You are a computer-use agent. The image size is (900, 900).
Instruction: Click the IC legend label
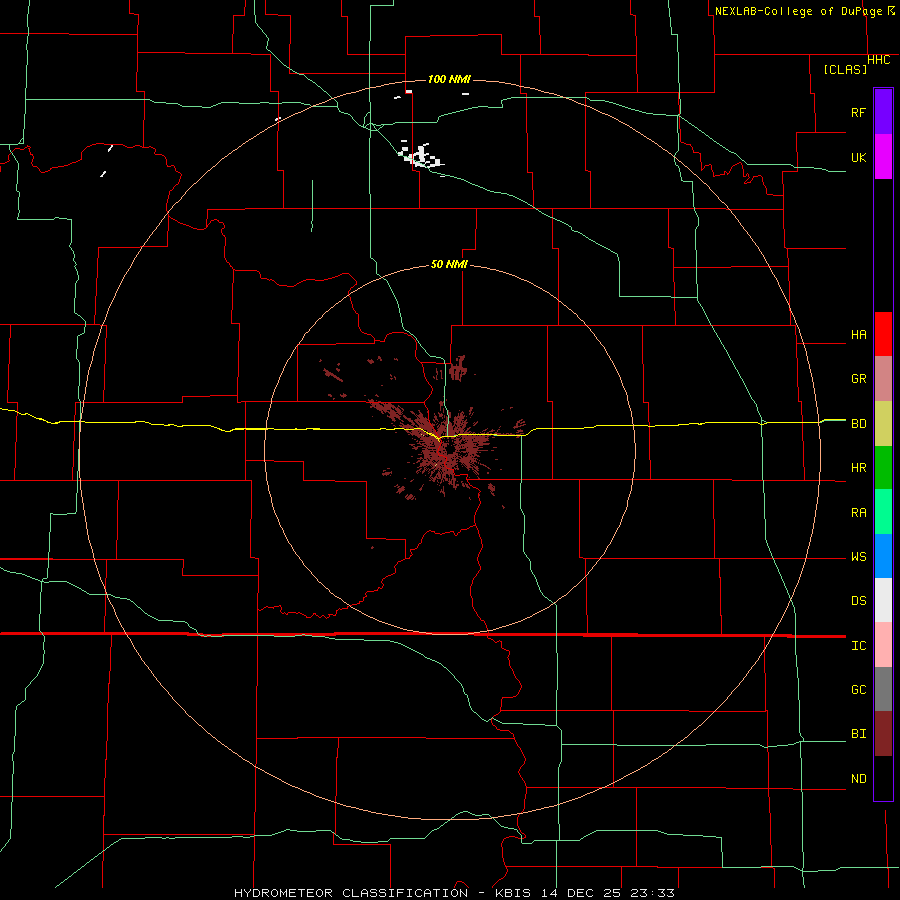[858, 646]
